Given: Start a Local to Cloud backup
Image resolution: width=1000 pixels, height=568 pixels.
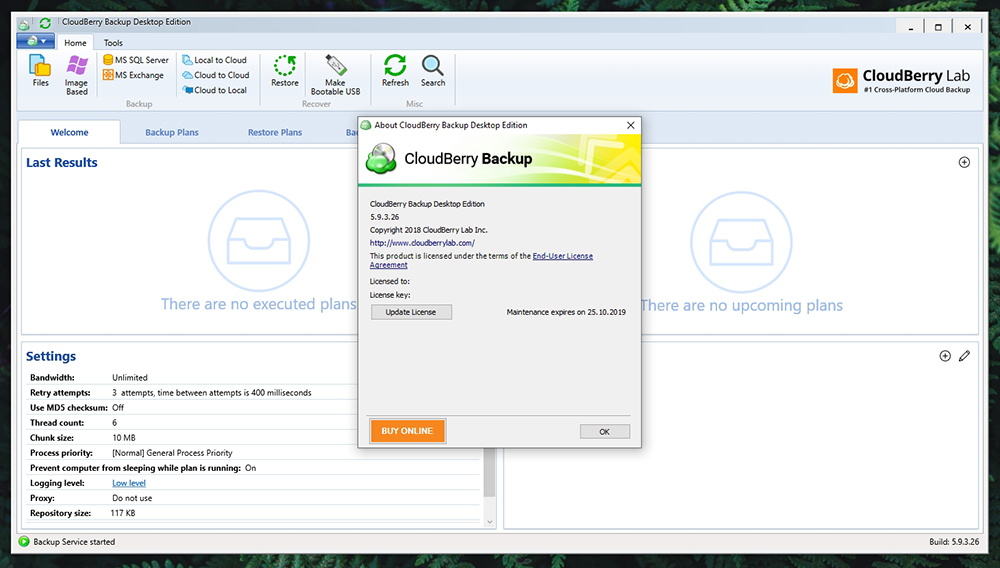Looking at the screenshot, I should tap(214, 60).
